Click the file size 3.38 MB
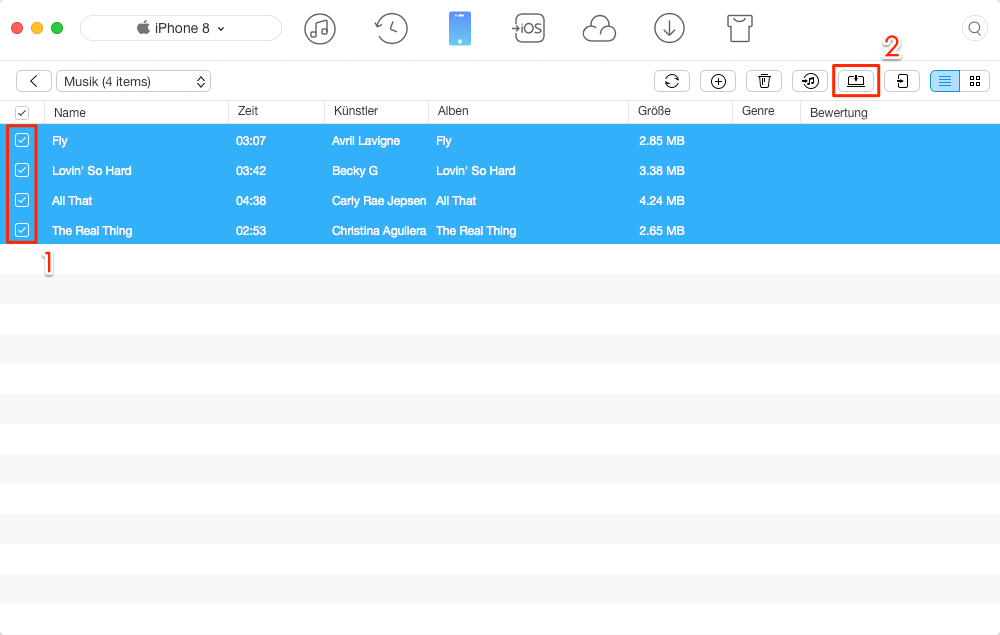This screenshot has width=1000, height=635. [662, 171]
